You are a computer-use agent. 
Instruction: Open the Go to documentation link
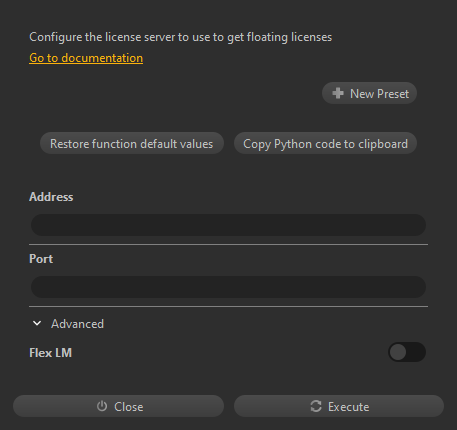(x=86, y=58)
